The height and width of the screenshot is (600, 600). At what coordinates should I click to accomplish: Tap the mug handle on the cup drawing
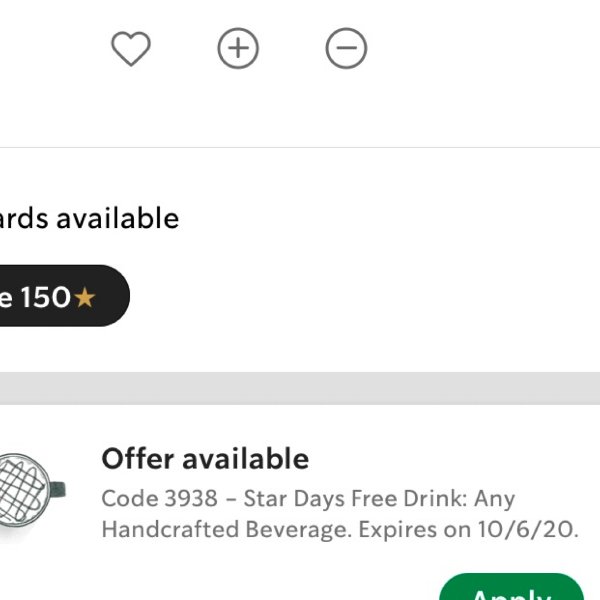[x=58, y=490]
